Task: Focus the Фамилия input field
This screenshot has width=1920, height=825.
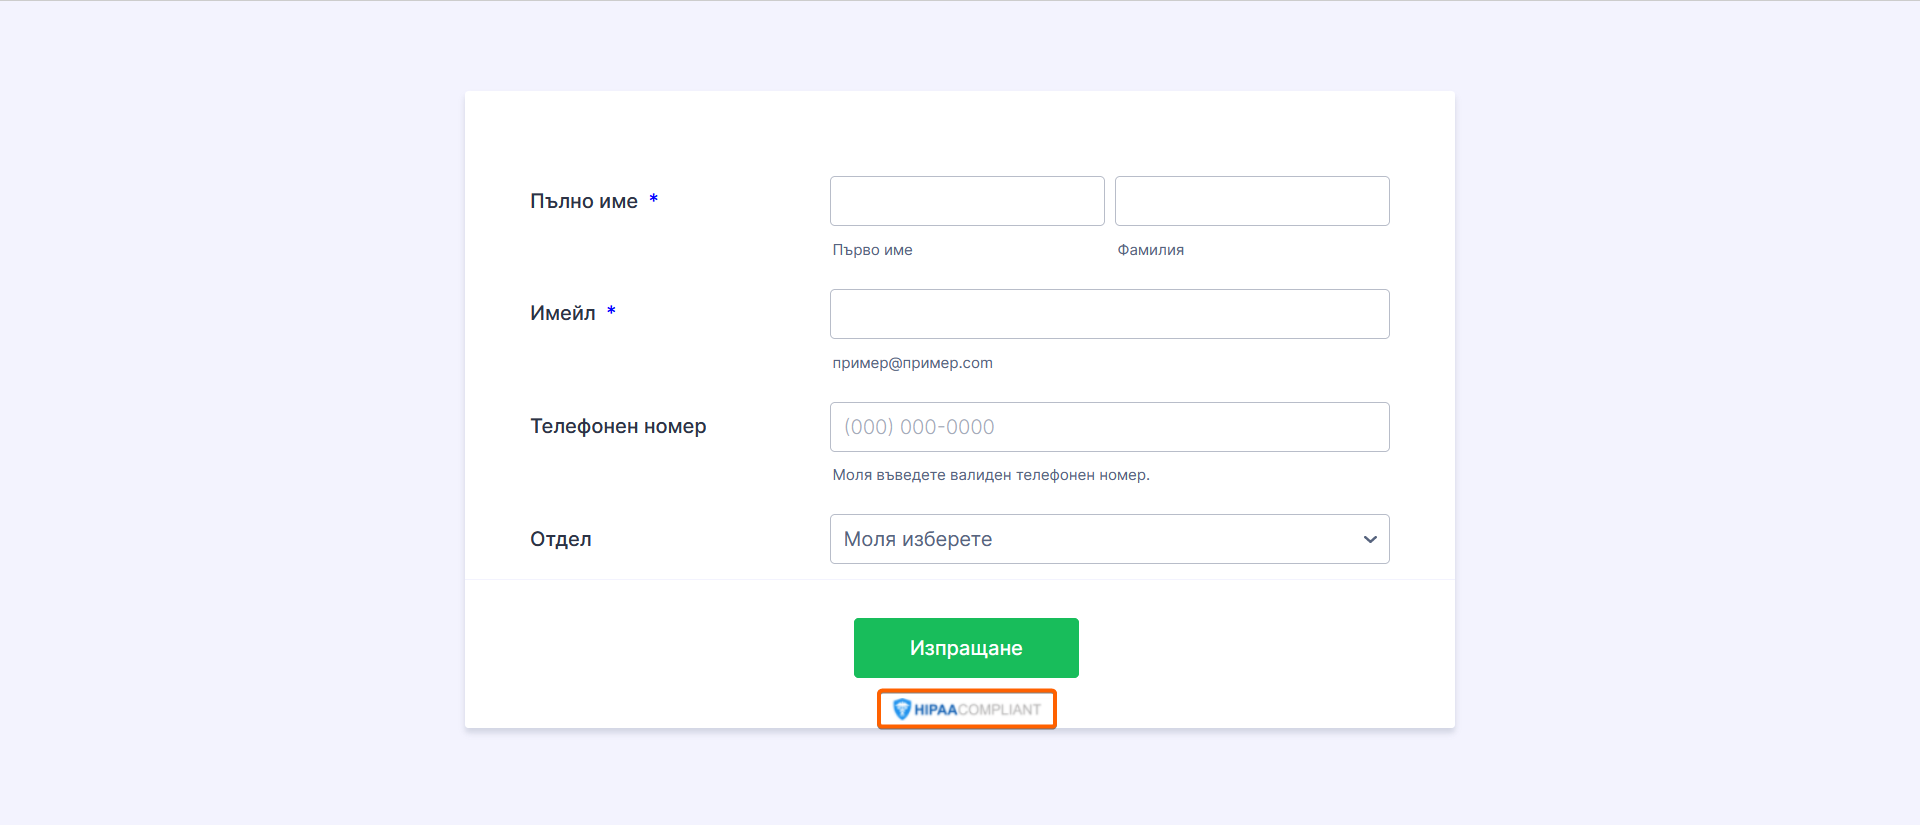Action: tap(1252, 201)
